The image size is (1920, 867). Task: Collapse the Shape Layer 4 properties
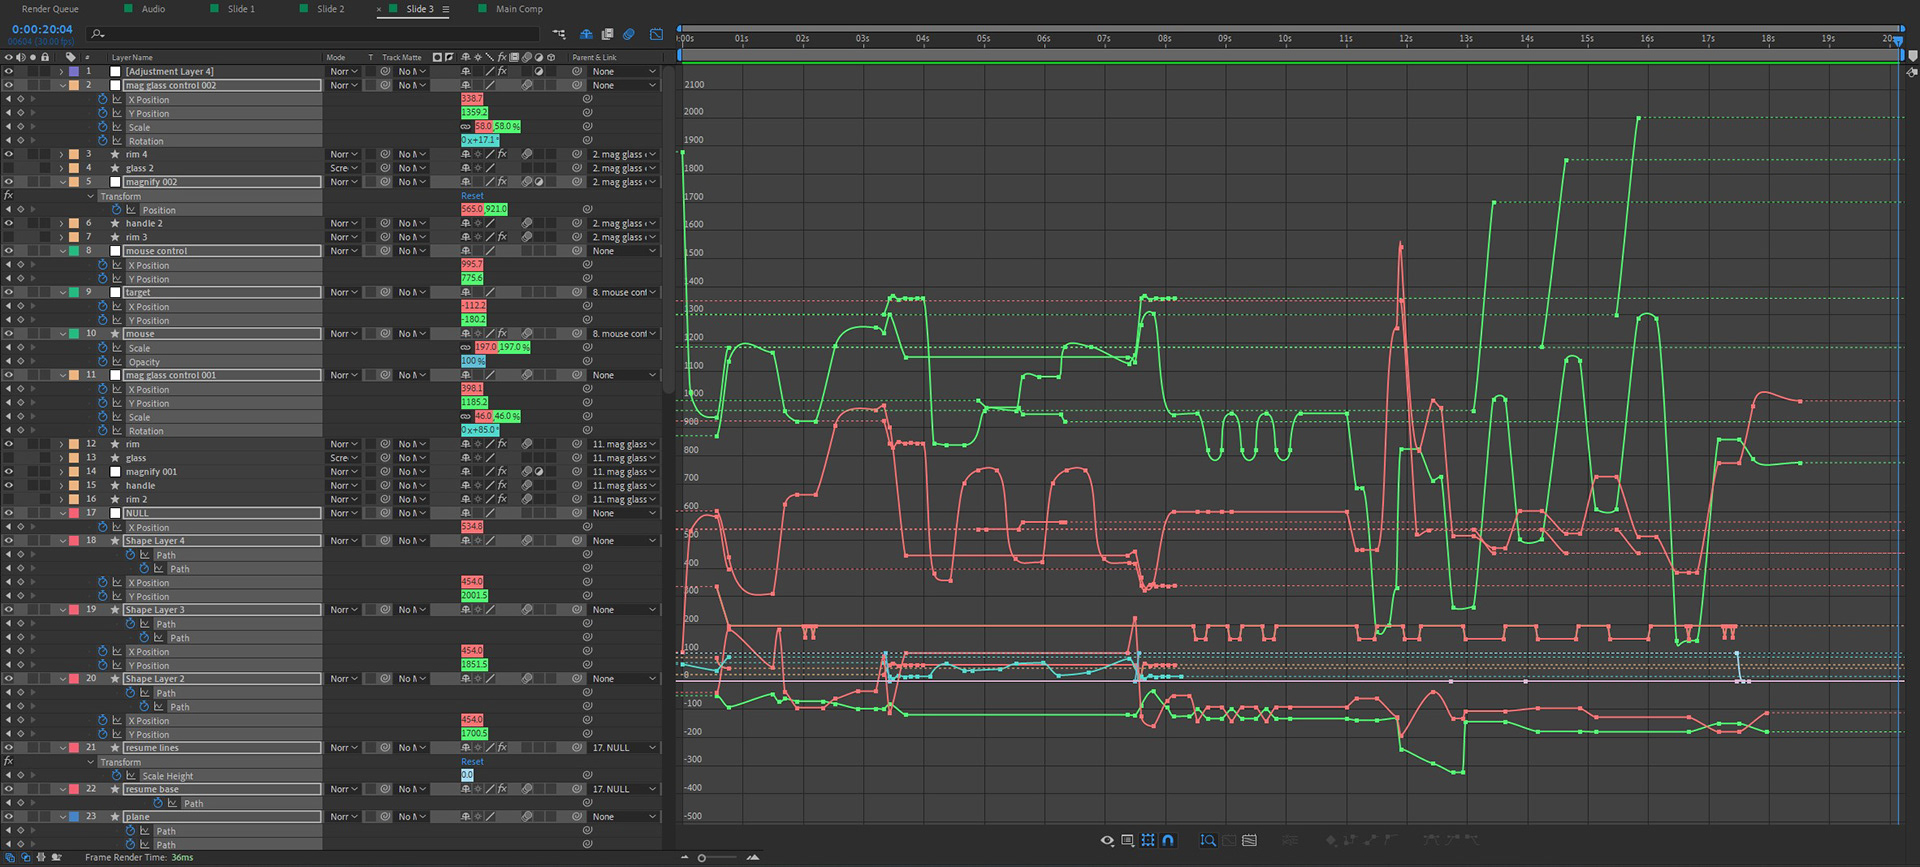click(63, 541)
